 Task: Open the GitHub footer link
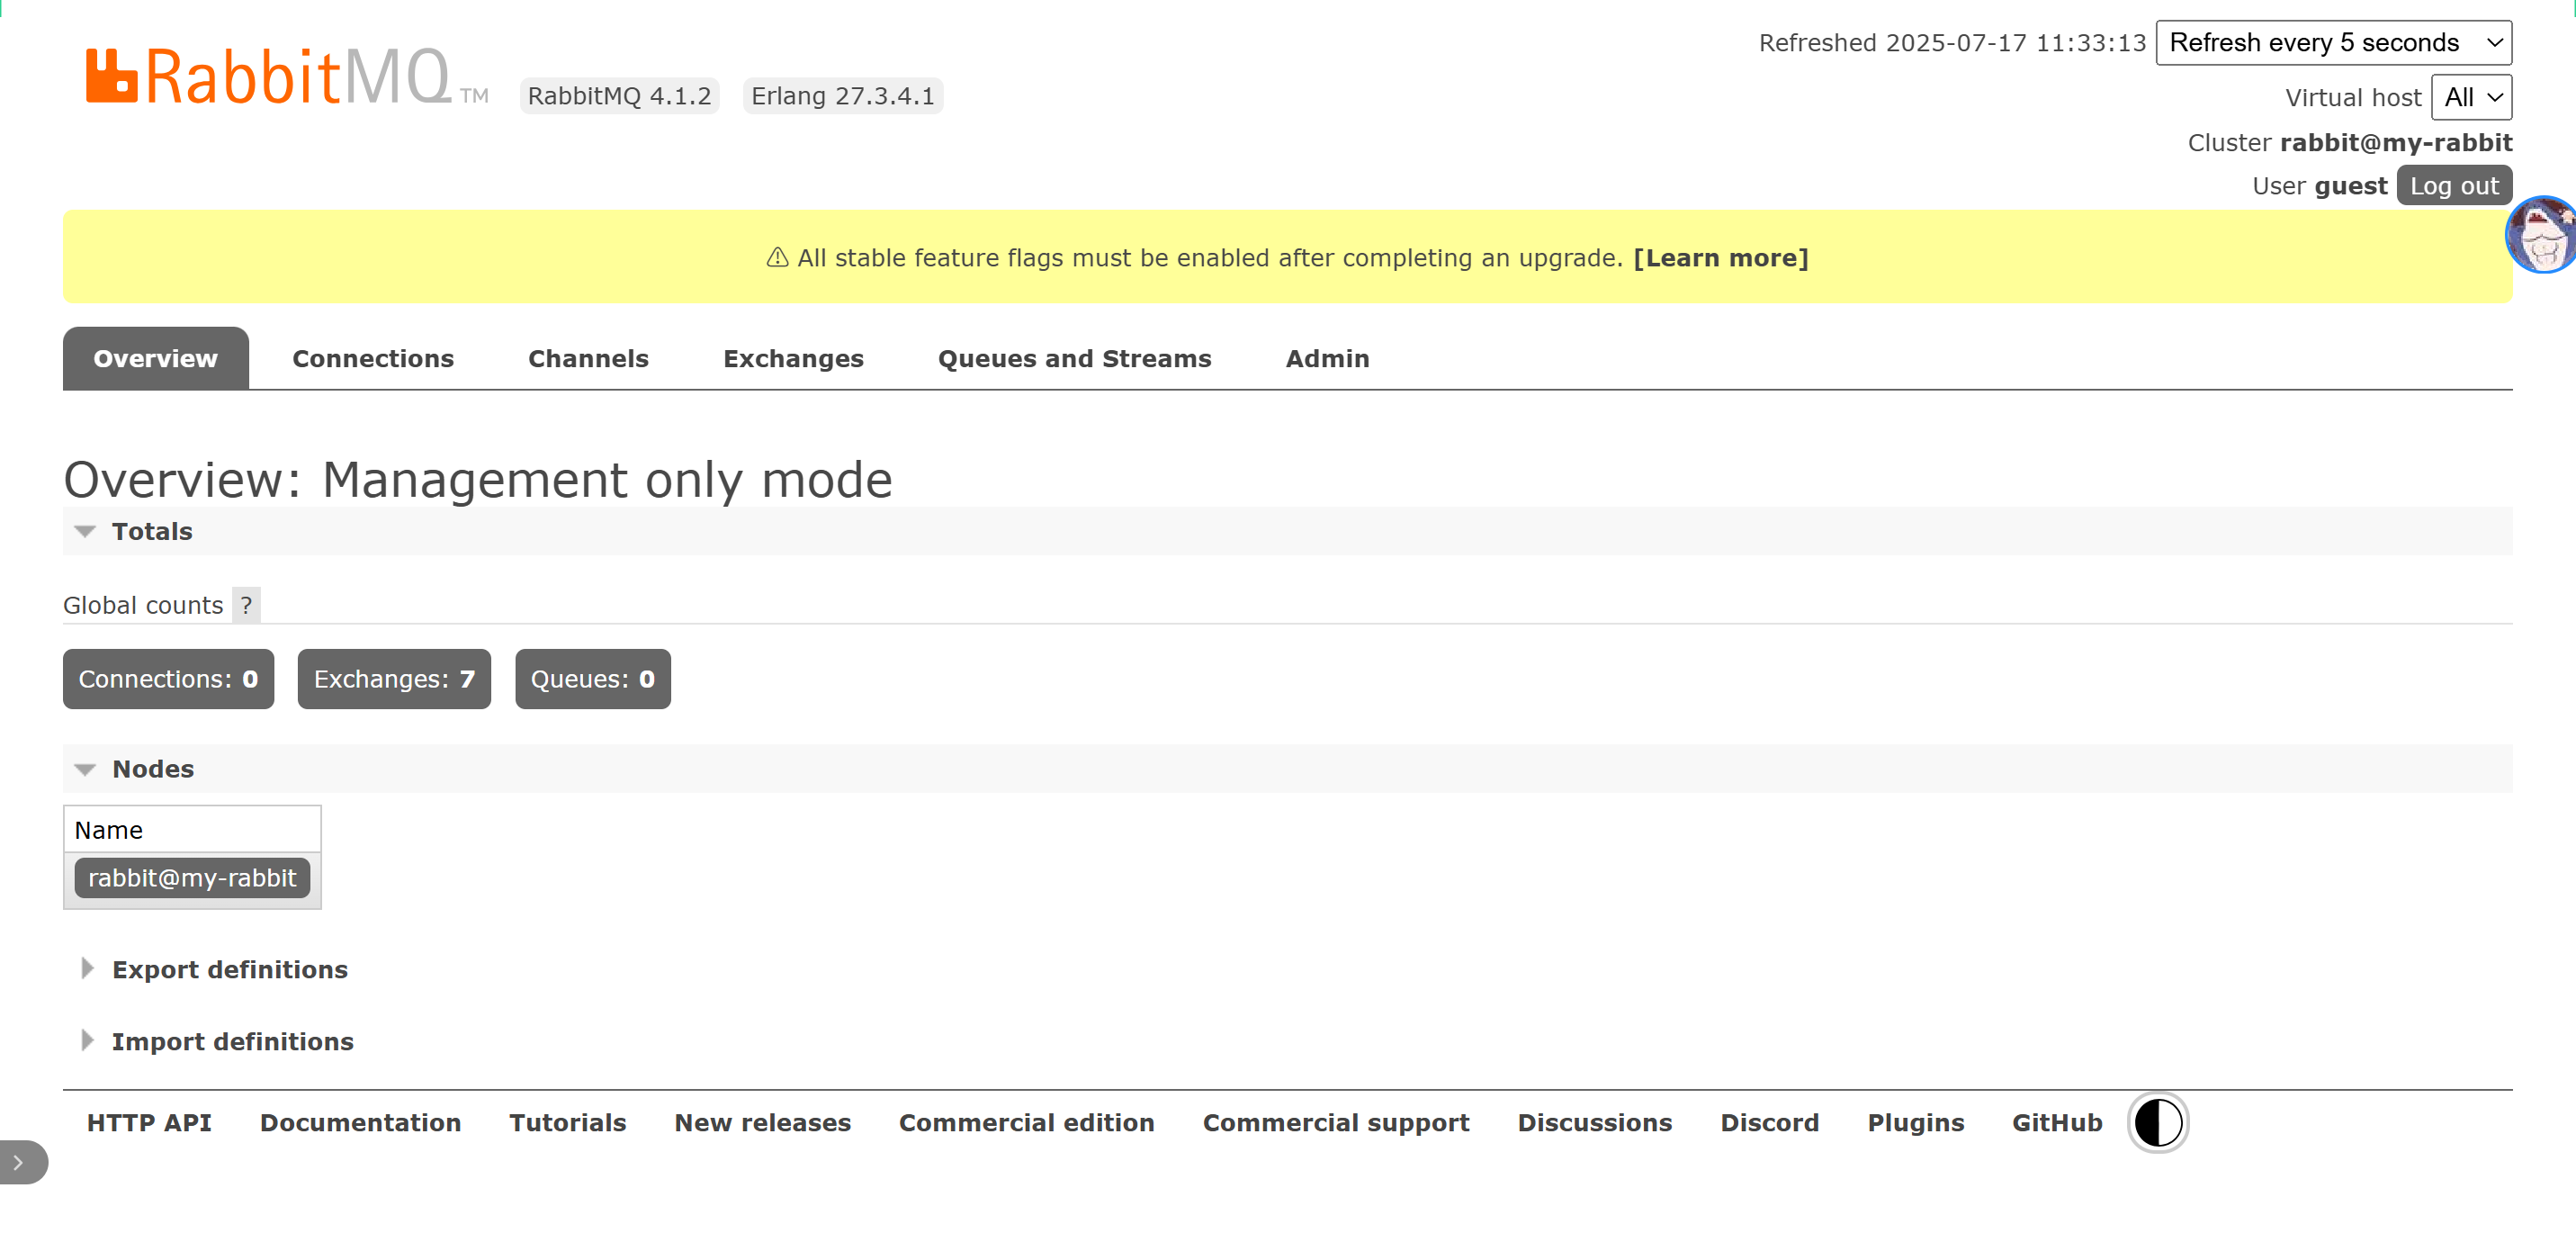[x=2057, y=1123]
